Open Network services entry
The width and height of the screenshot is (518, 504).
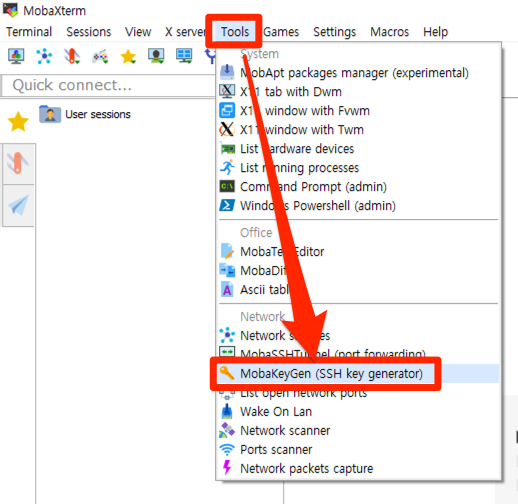358,336
